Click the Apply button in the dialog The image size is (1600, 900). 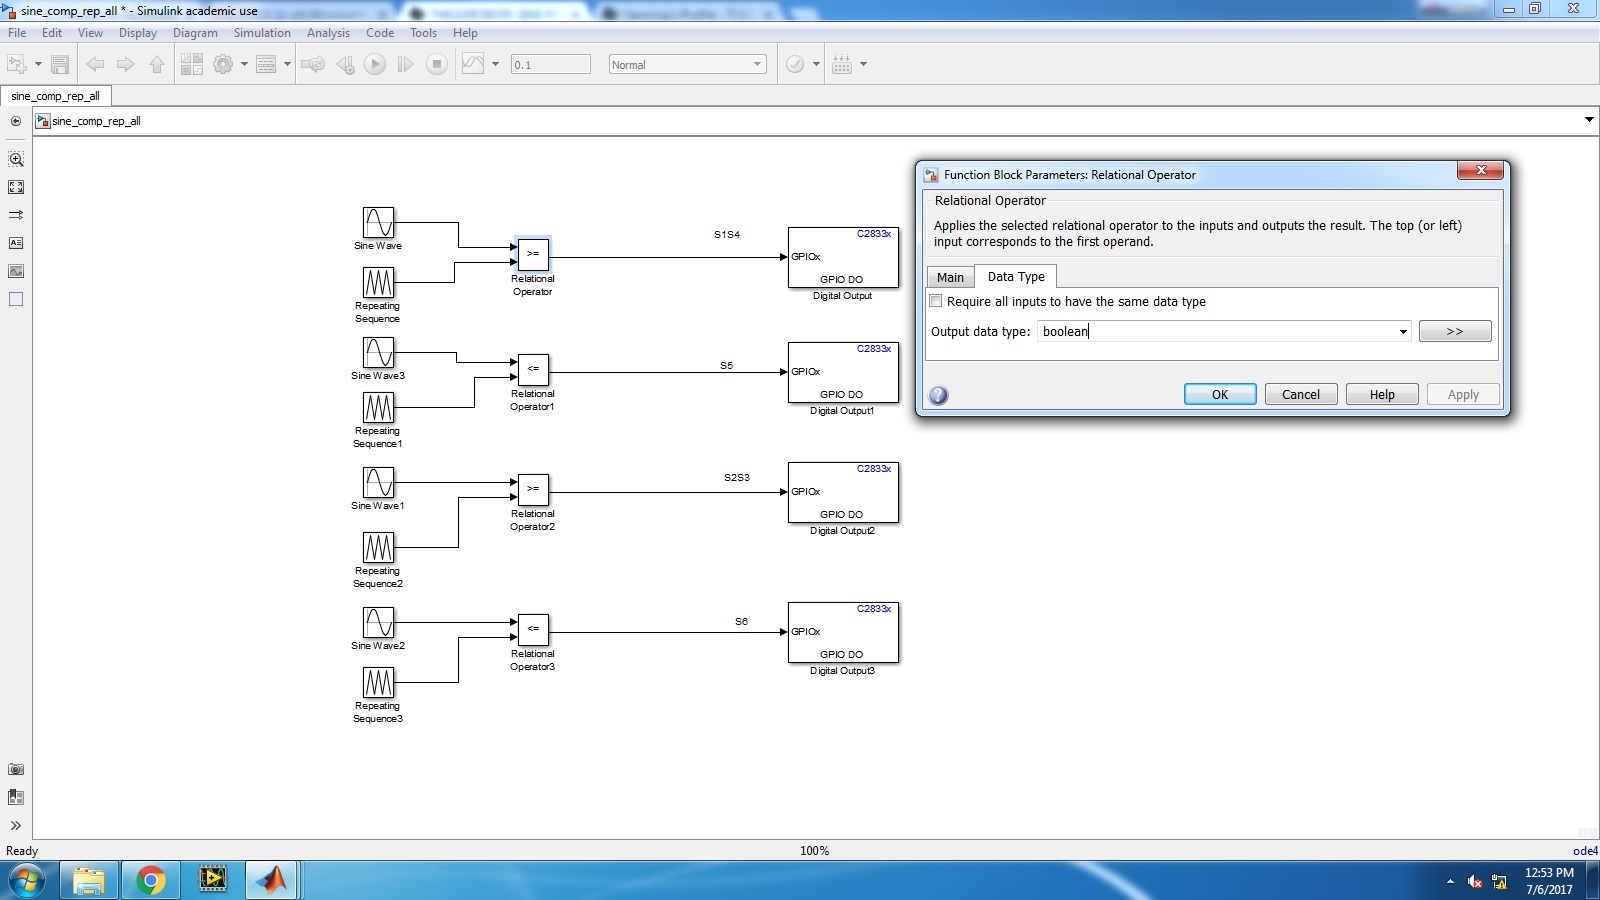pyautogui.click(x=1463, y=394)
